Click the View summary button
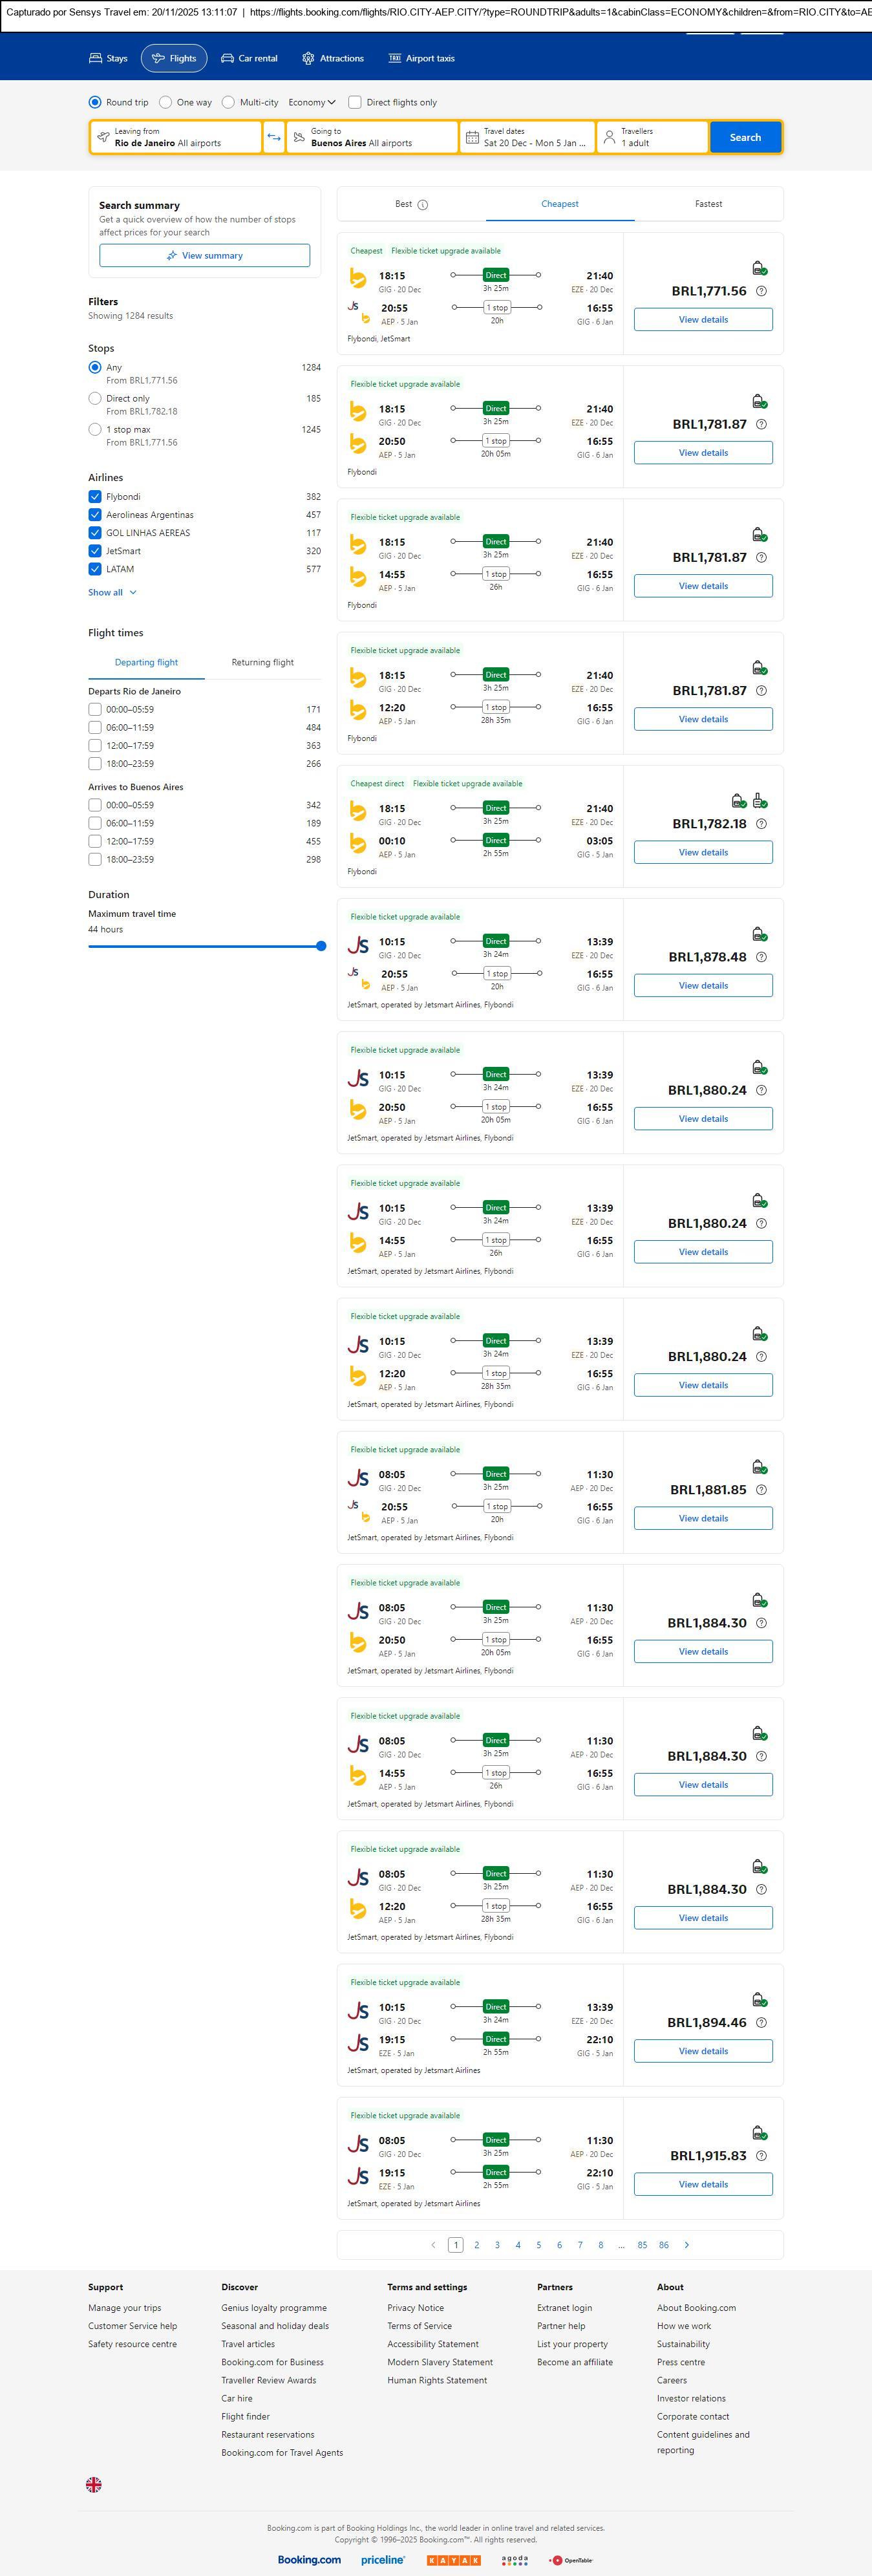This screenshot has width=872, height=2576. pos(204,256)
